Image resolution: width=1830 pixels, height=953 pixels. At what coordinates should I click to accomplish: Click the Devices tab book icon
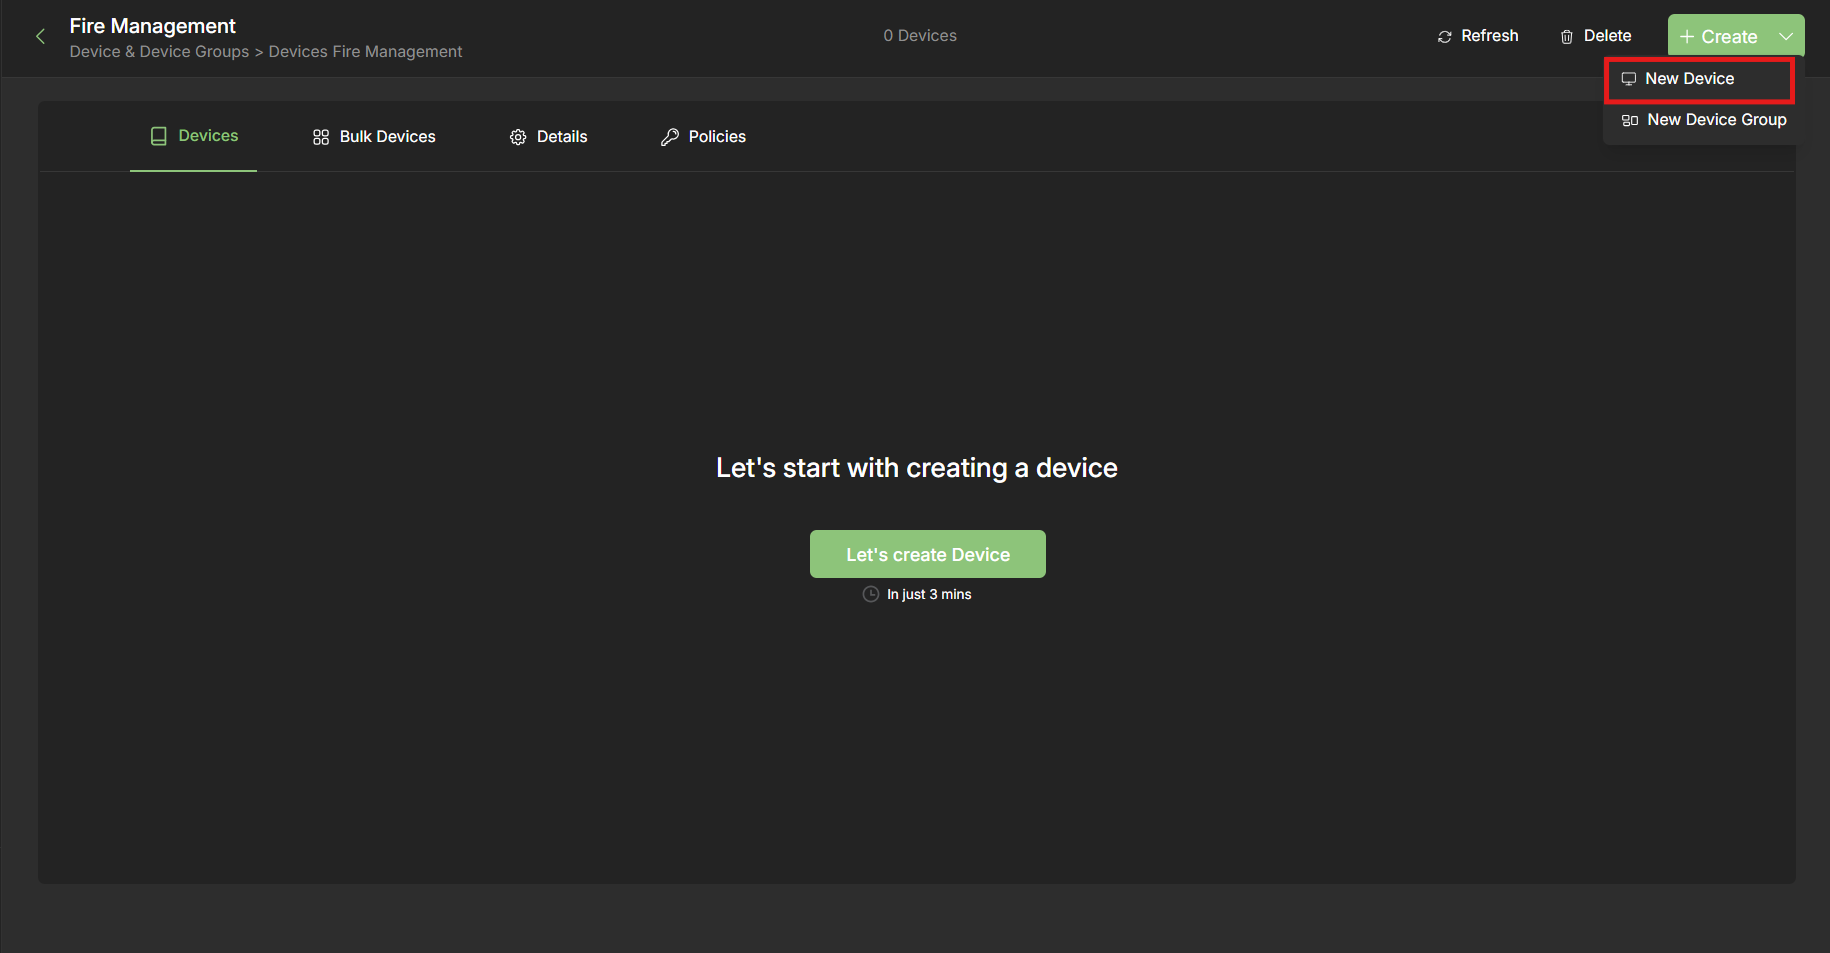pyautogui.click(x=158, y=136)
